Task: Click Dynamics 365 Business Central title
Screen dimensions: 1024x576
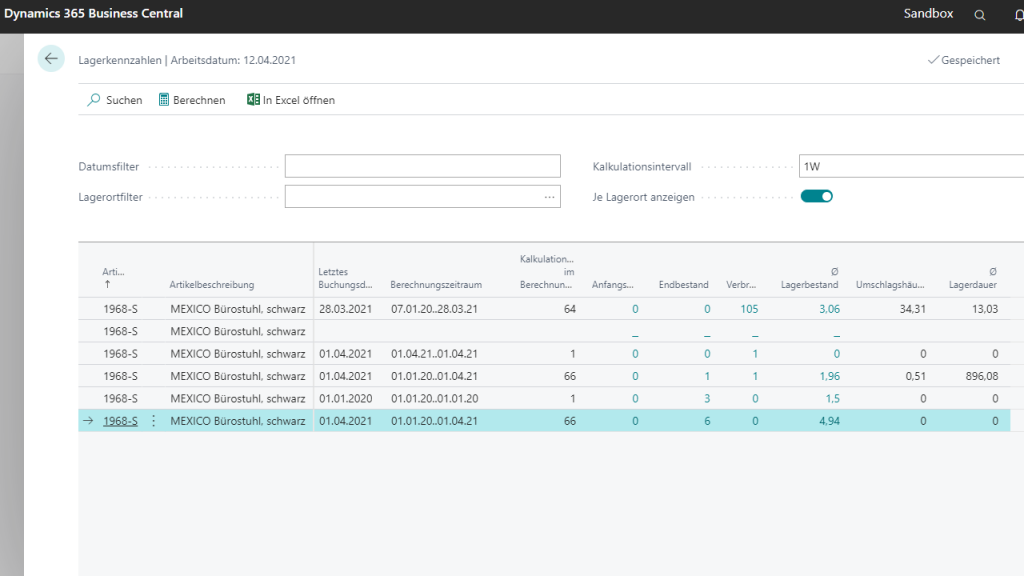Action: coord(93,14)
